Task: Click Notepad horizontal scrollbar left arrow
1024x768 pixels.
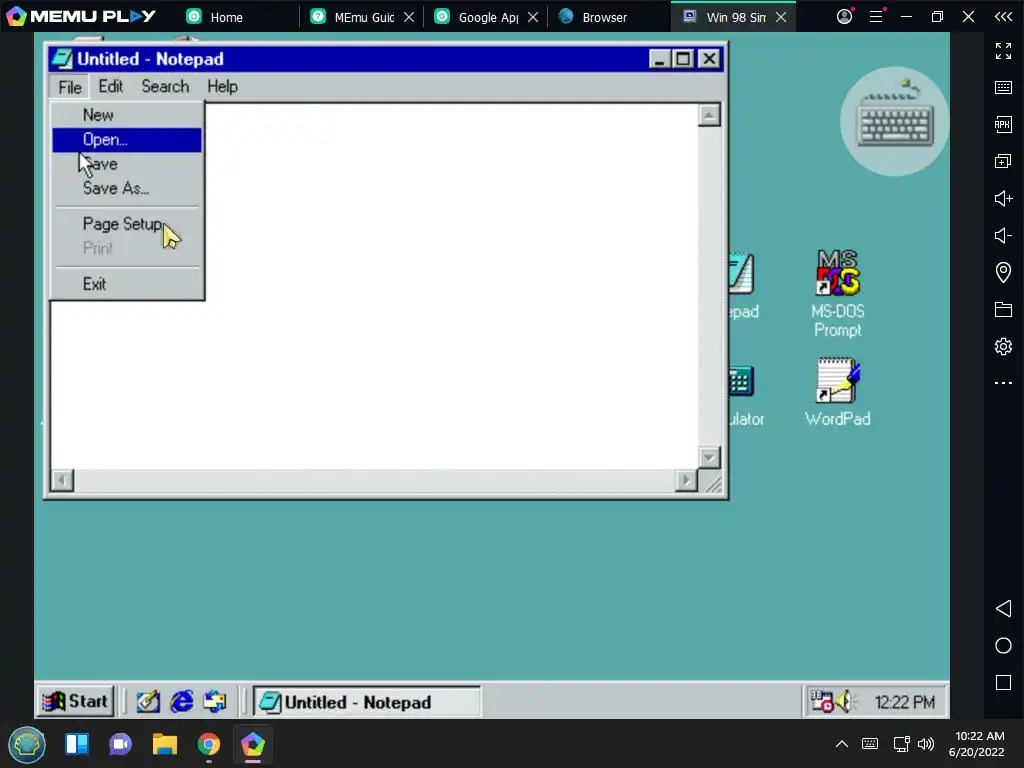Action: pyautogui.click(x=62, y=481)
